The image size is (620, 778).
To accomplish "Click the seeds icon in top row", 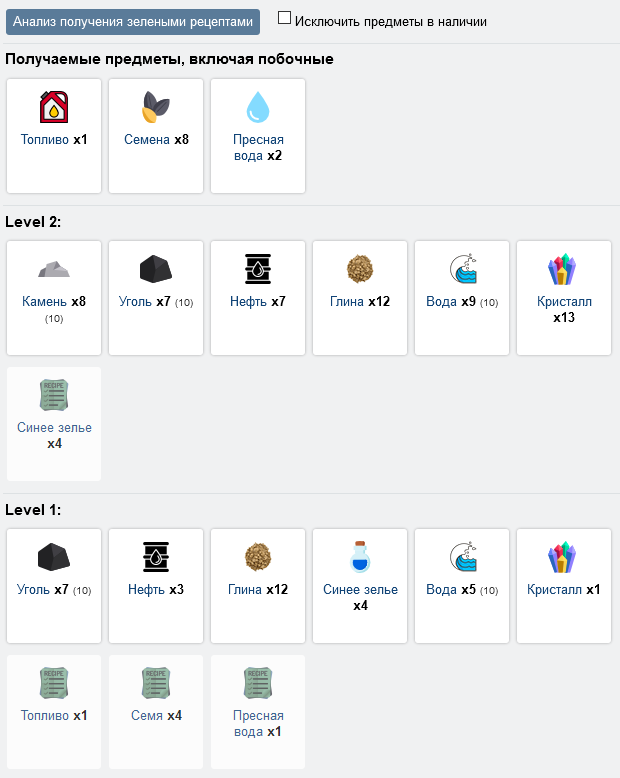I will tap(156, 107).
